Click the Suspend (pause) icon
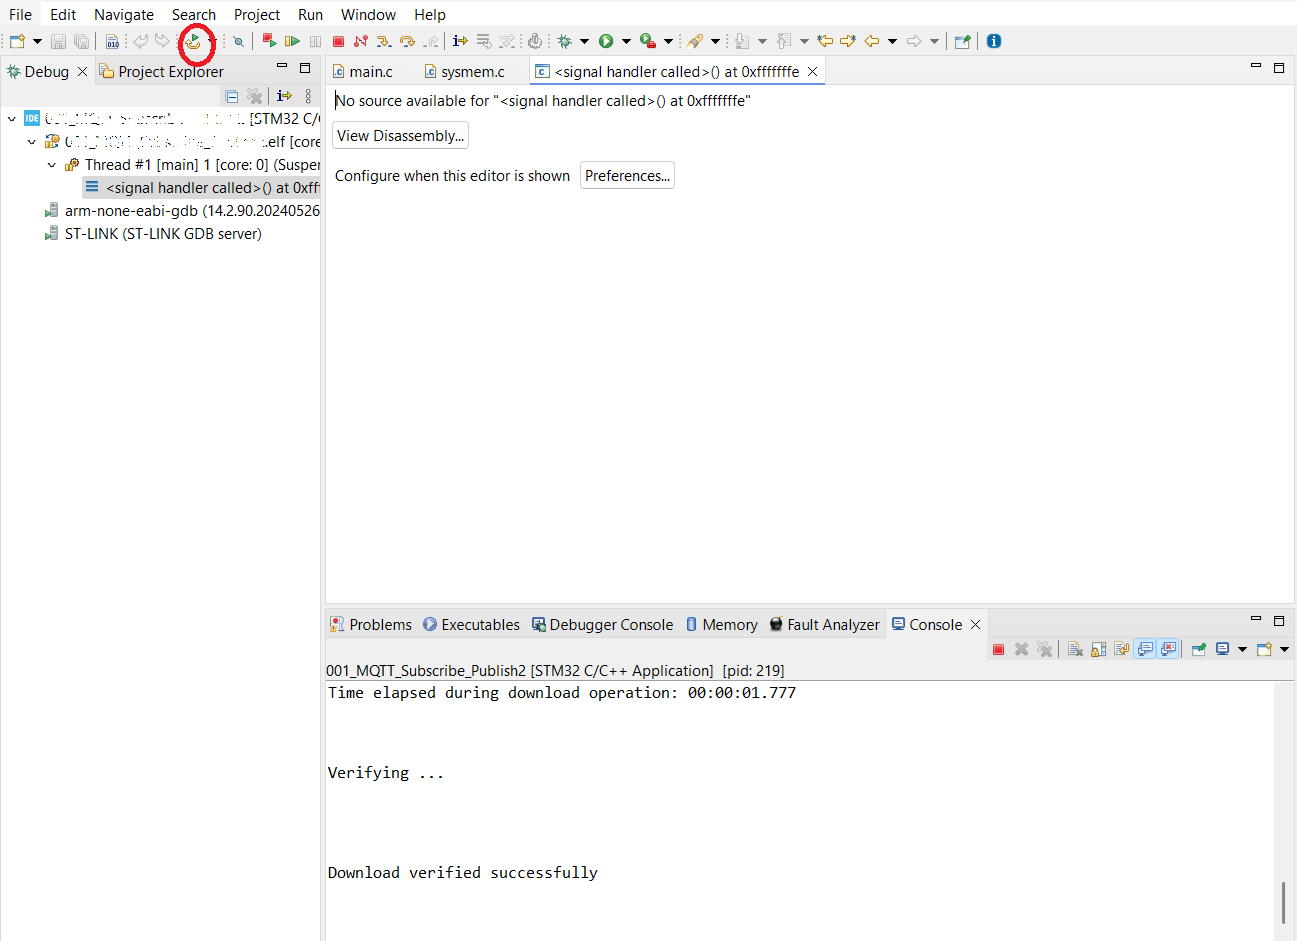This screenshot has width=1297, height=941. tap(314, 41)
